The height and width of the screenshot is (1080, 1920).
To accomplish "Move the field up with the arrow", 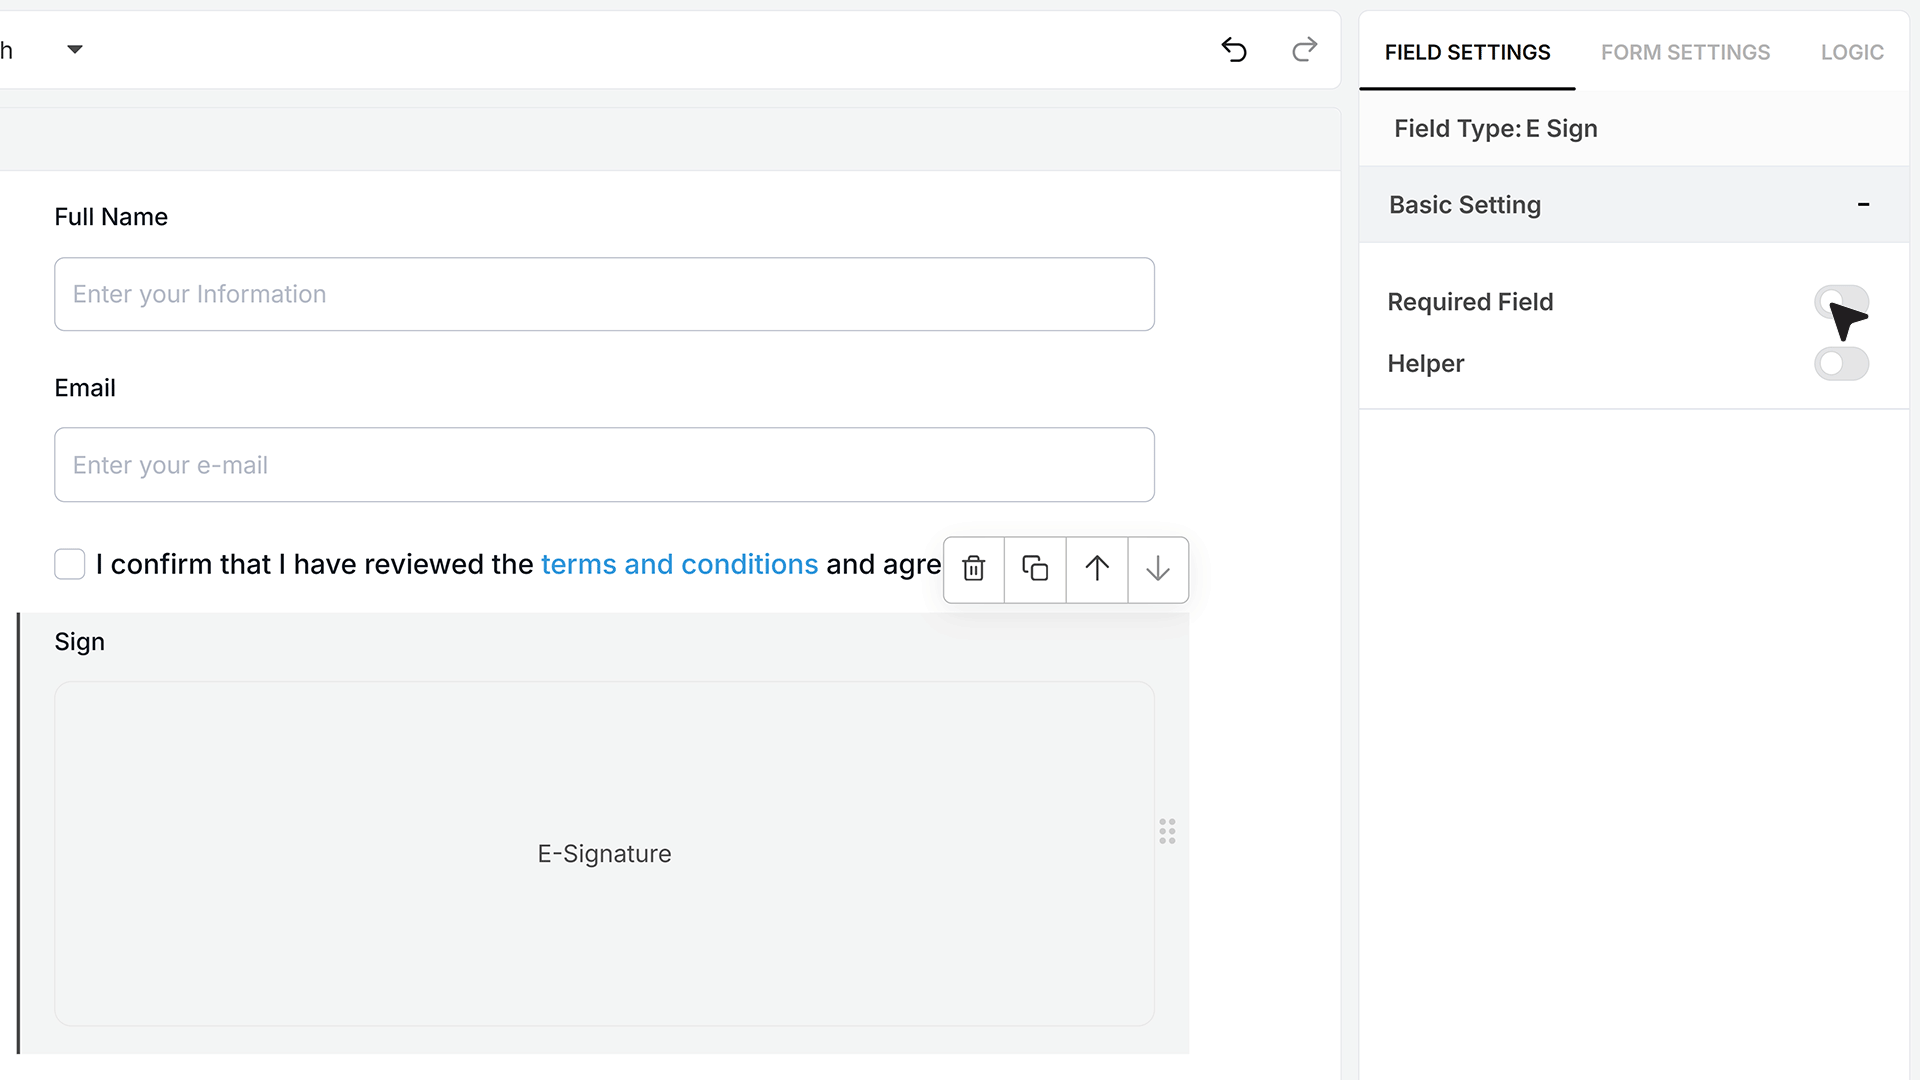I will click(x=1097, y=569).
